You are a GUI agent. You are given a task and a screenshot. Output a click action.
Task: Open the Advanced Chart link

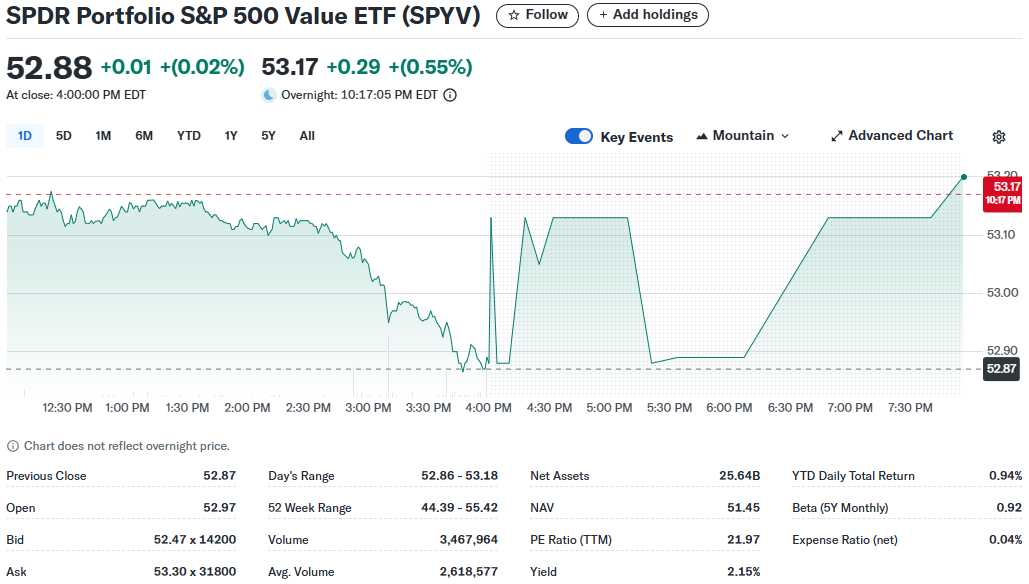[892, 136]
